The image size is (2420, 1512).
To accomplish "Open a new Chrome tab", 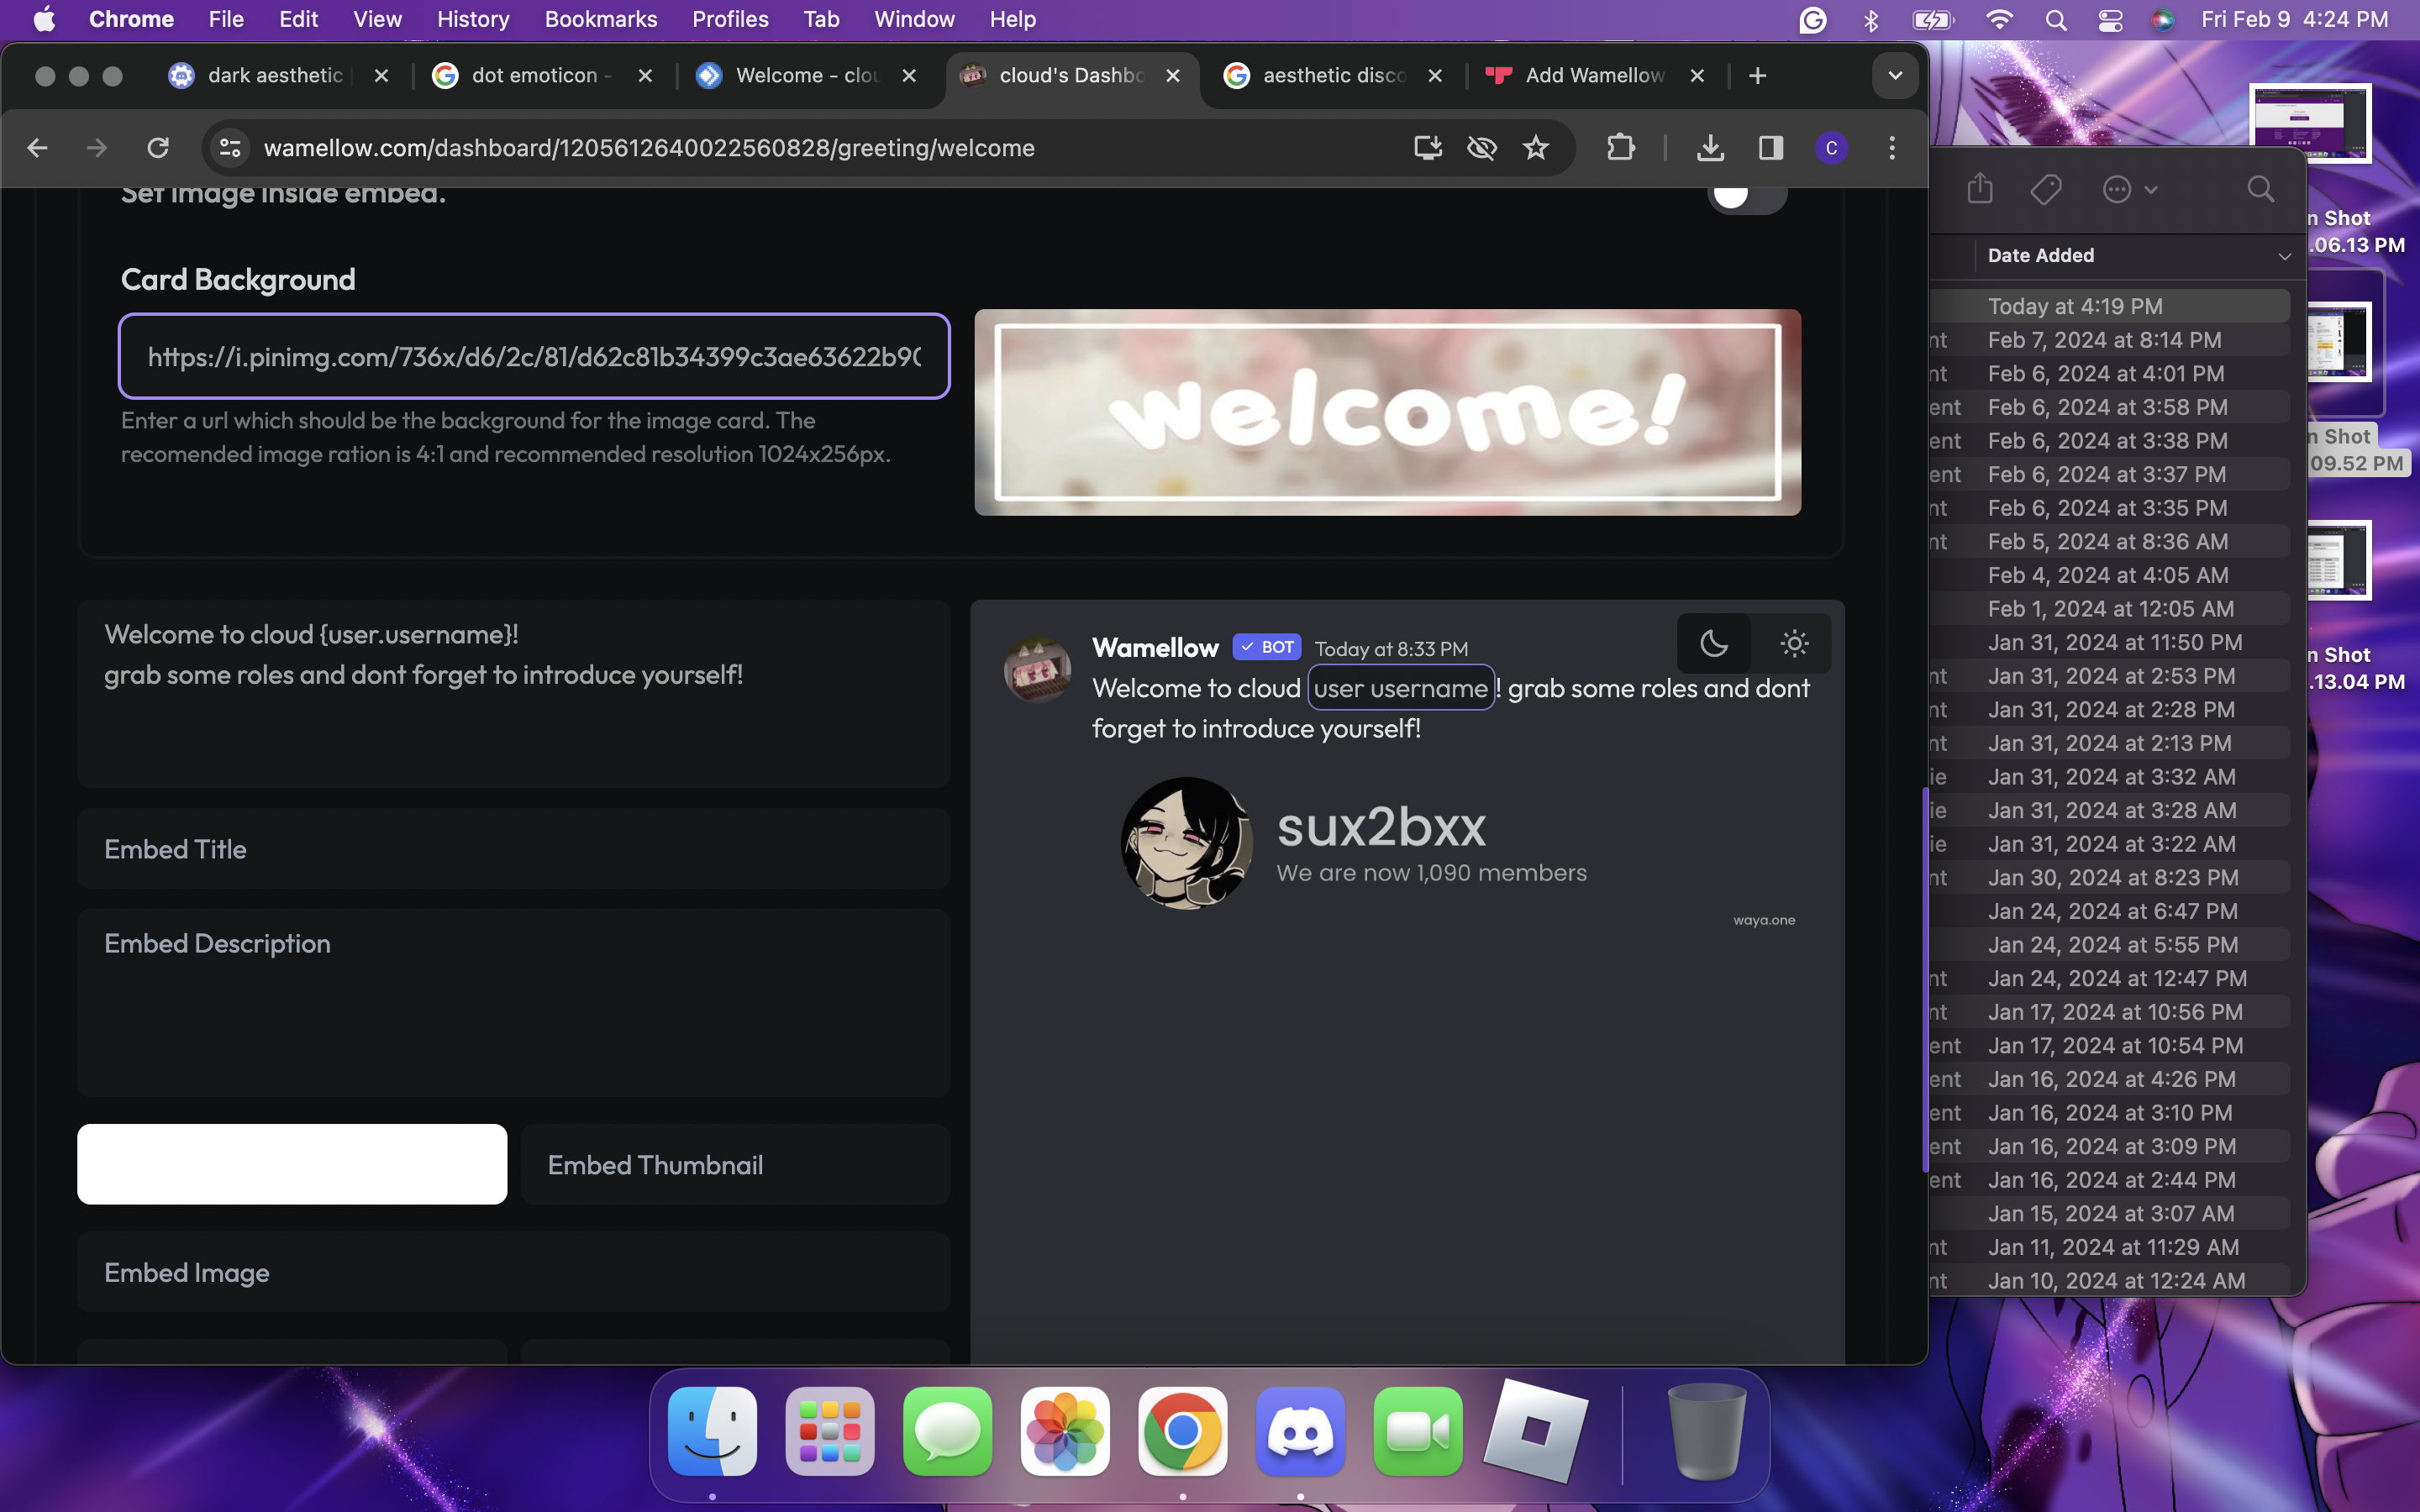I will [1757, 76].
